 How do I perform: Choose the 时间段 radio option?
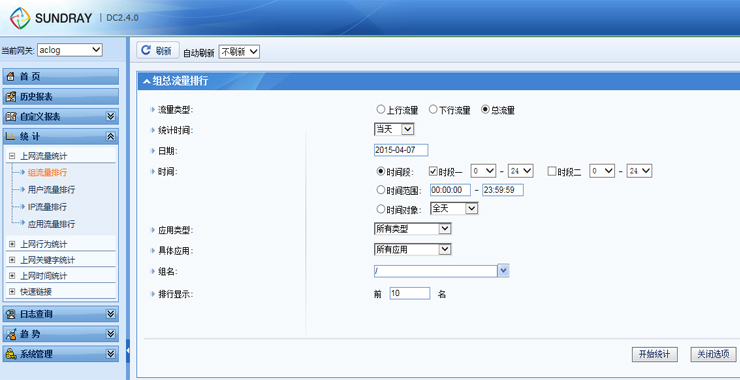[380, 171]
